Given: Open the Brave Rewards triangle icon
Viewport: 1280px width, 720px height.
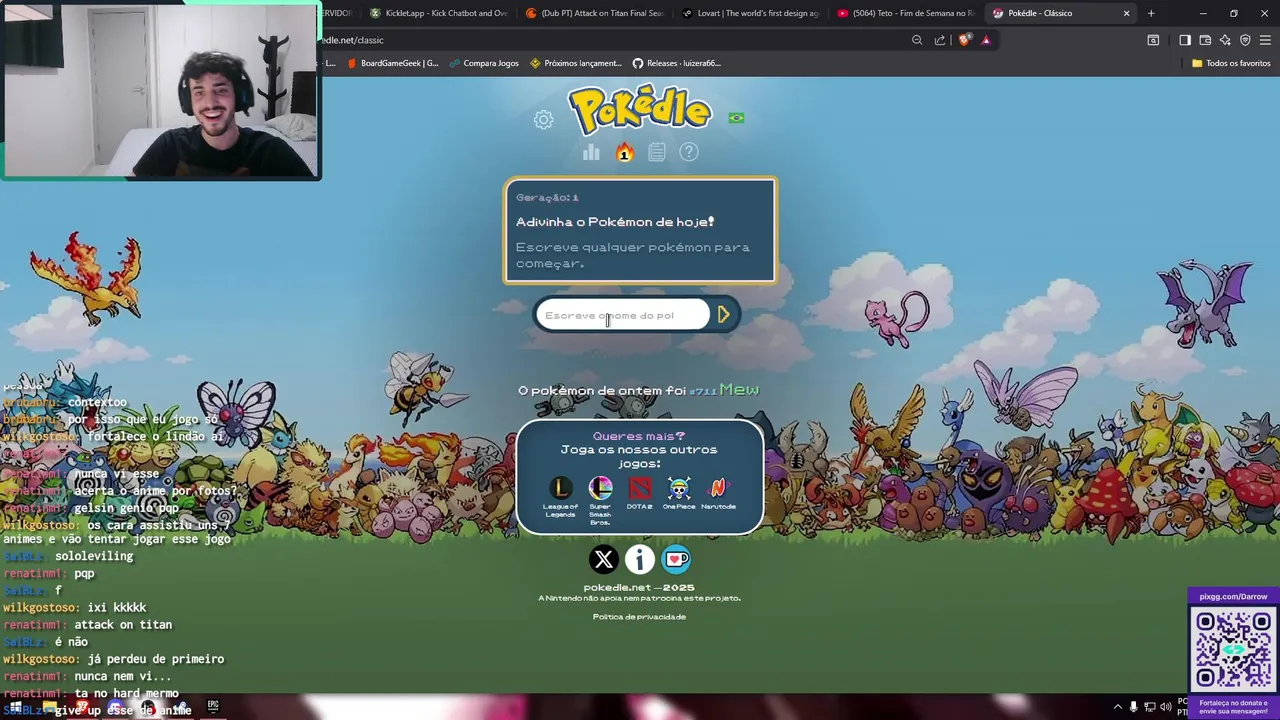Looking at the screenshot, I should tap(986, 40).
